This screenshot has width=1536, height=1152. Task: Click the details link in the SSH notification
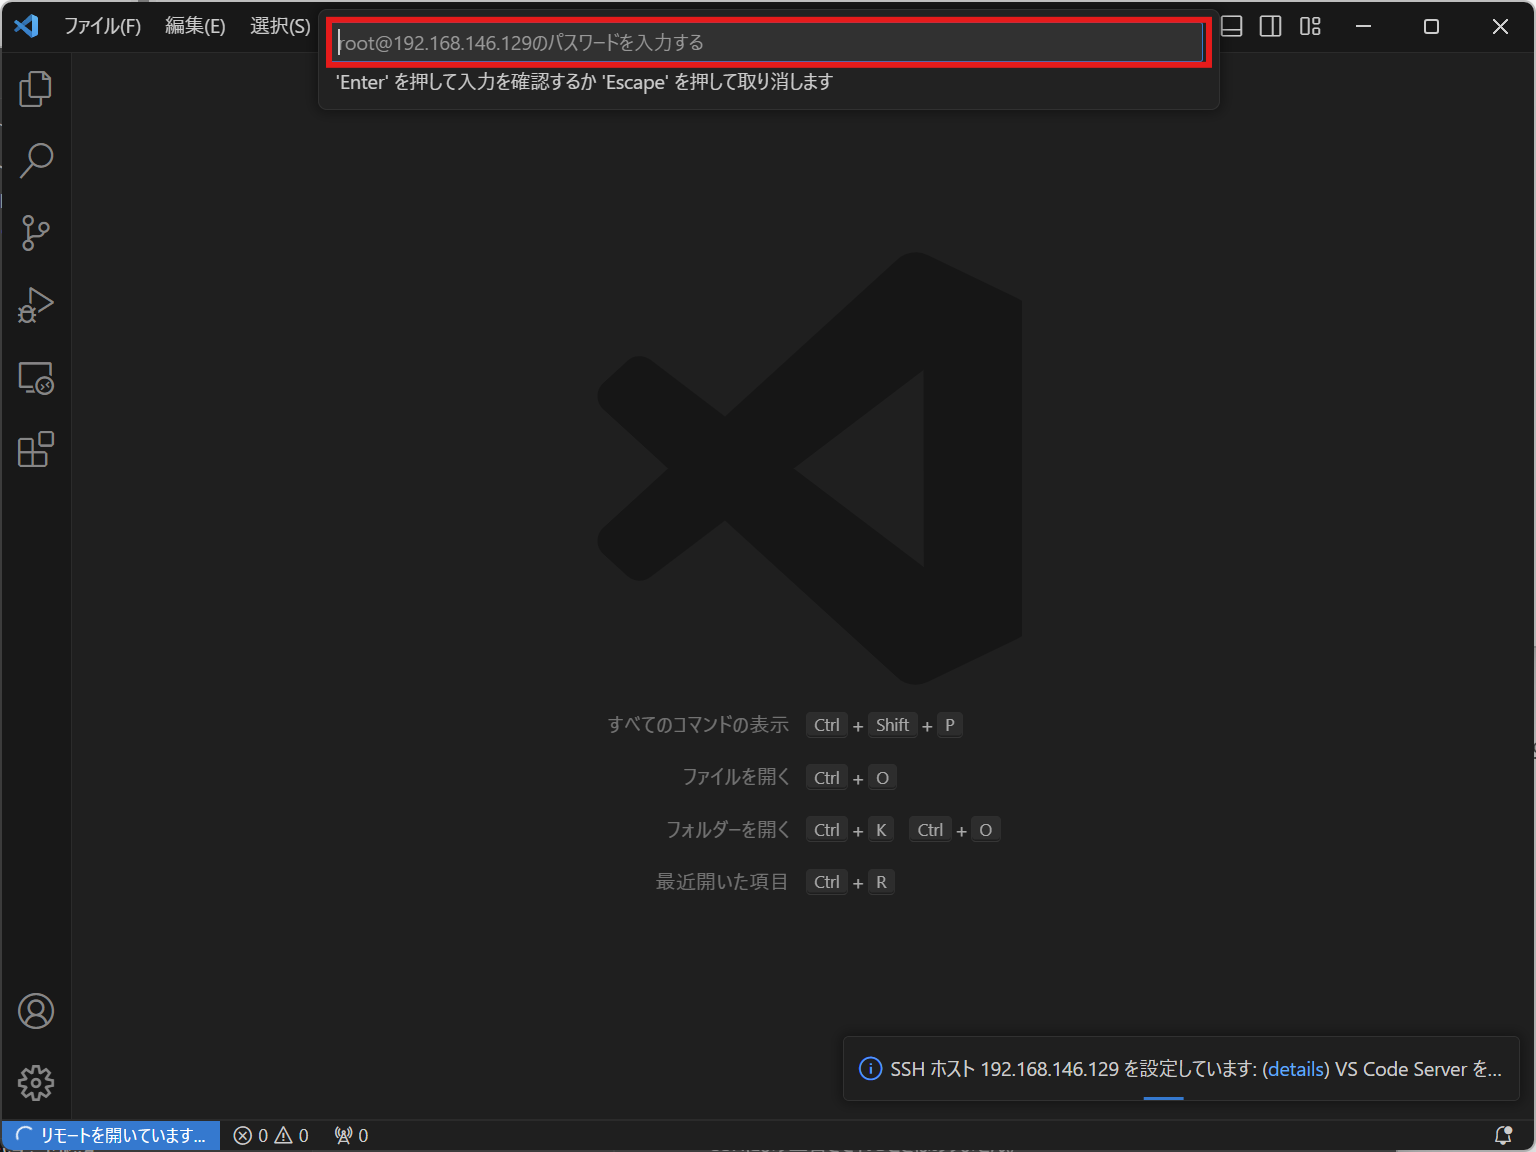click(x=1296, y=1069)
